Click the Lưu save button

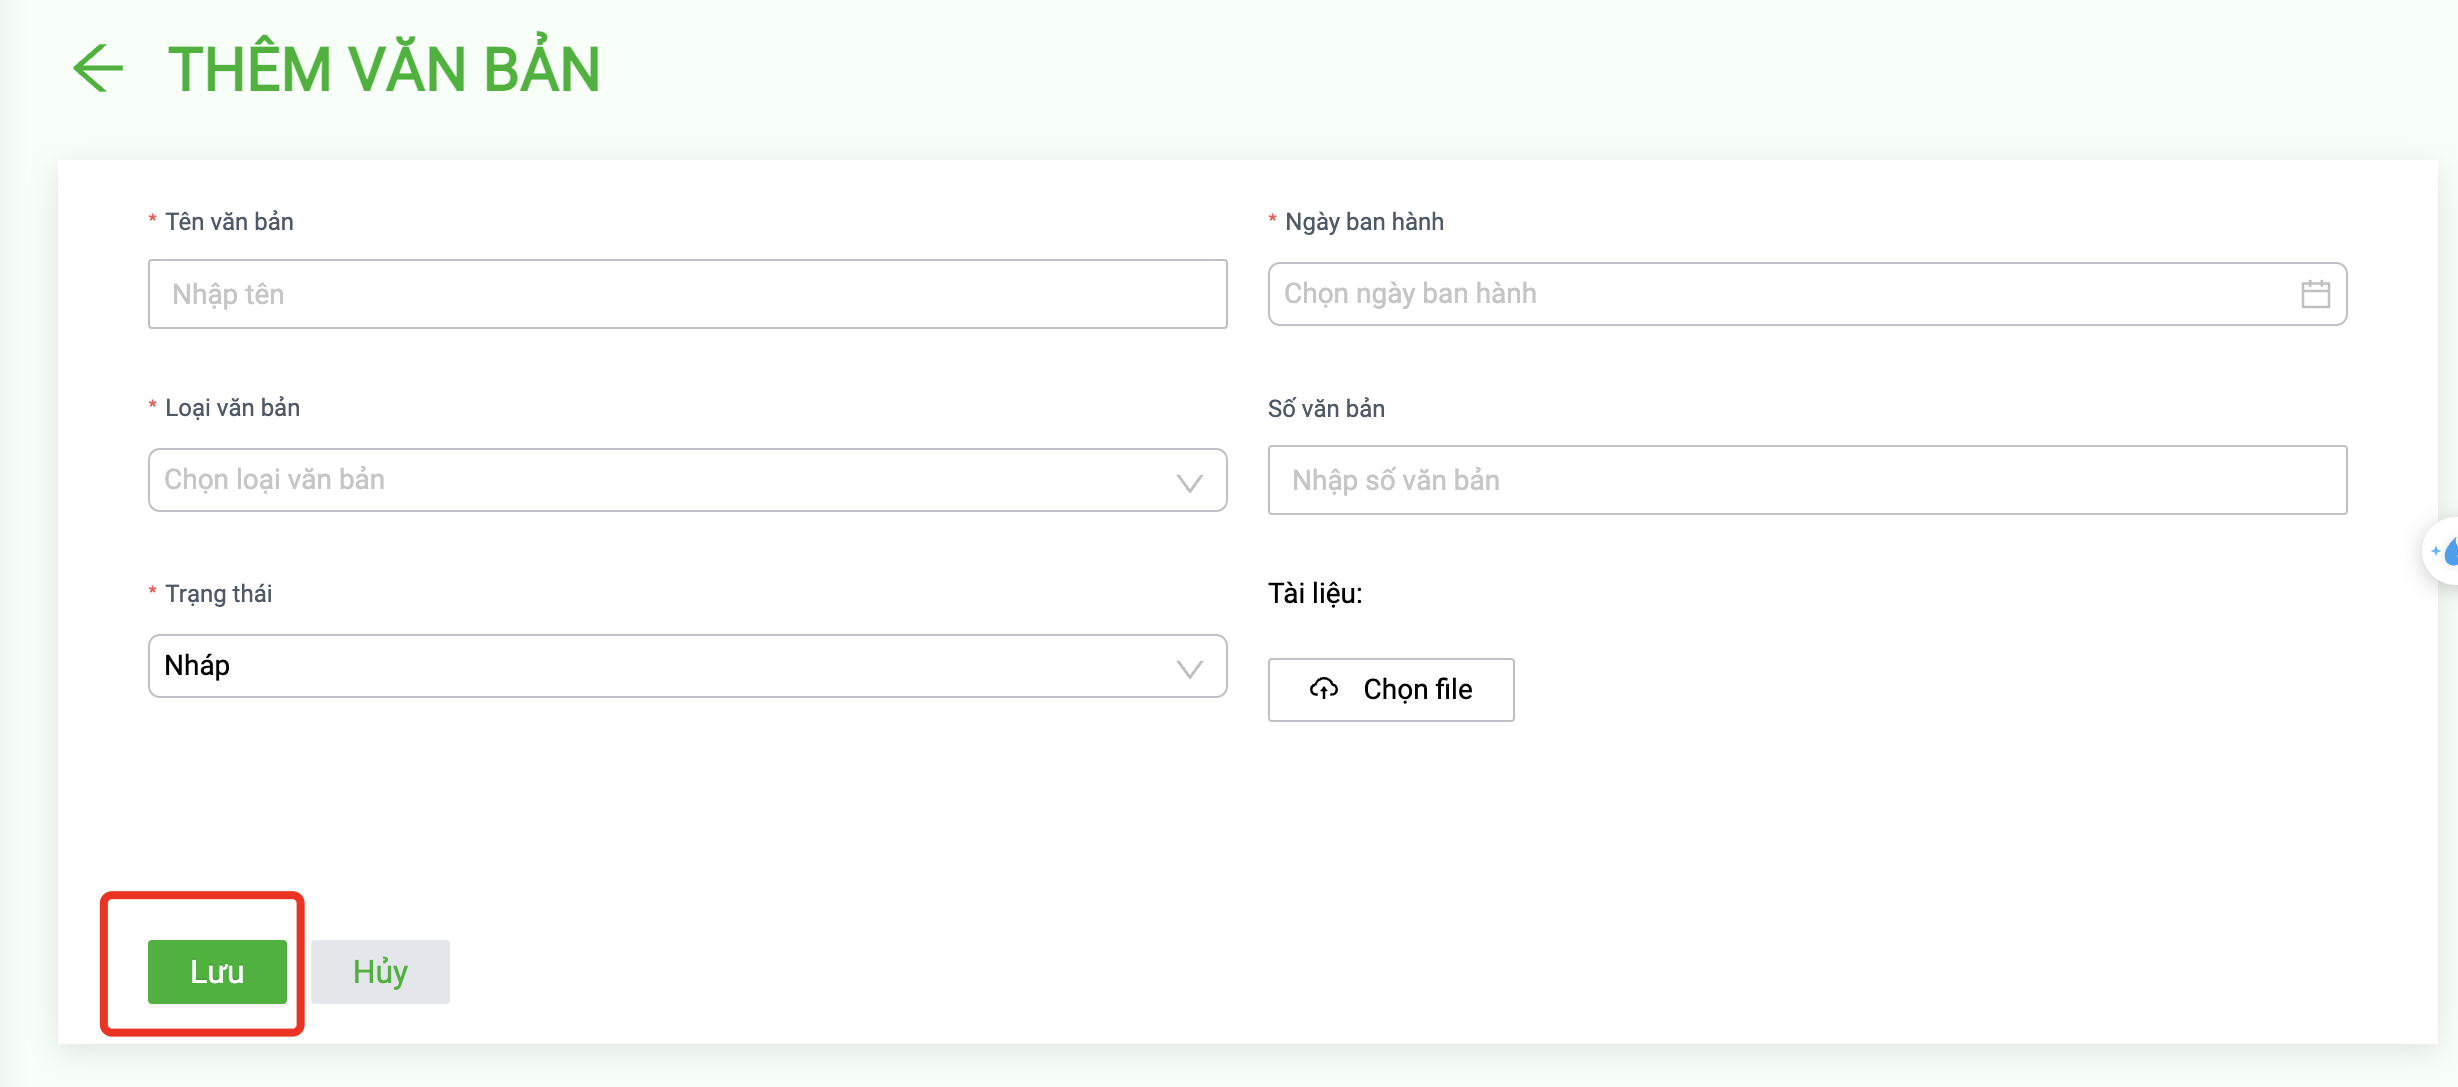click(217, 972)
